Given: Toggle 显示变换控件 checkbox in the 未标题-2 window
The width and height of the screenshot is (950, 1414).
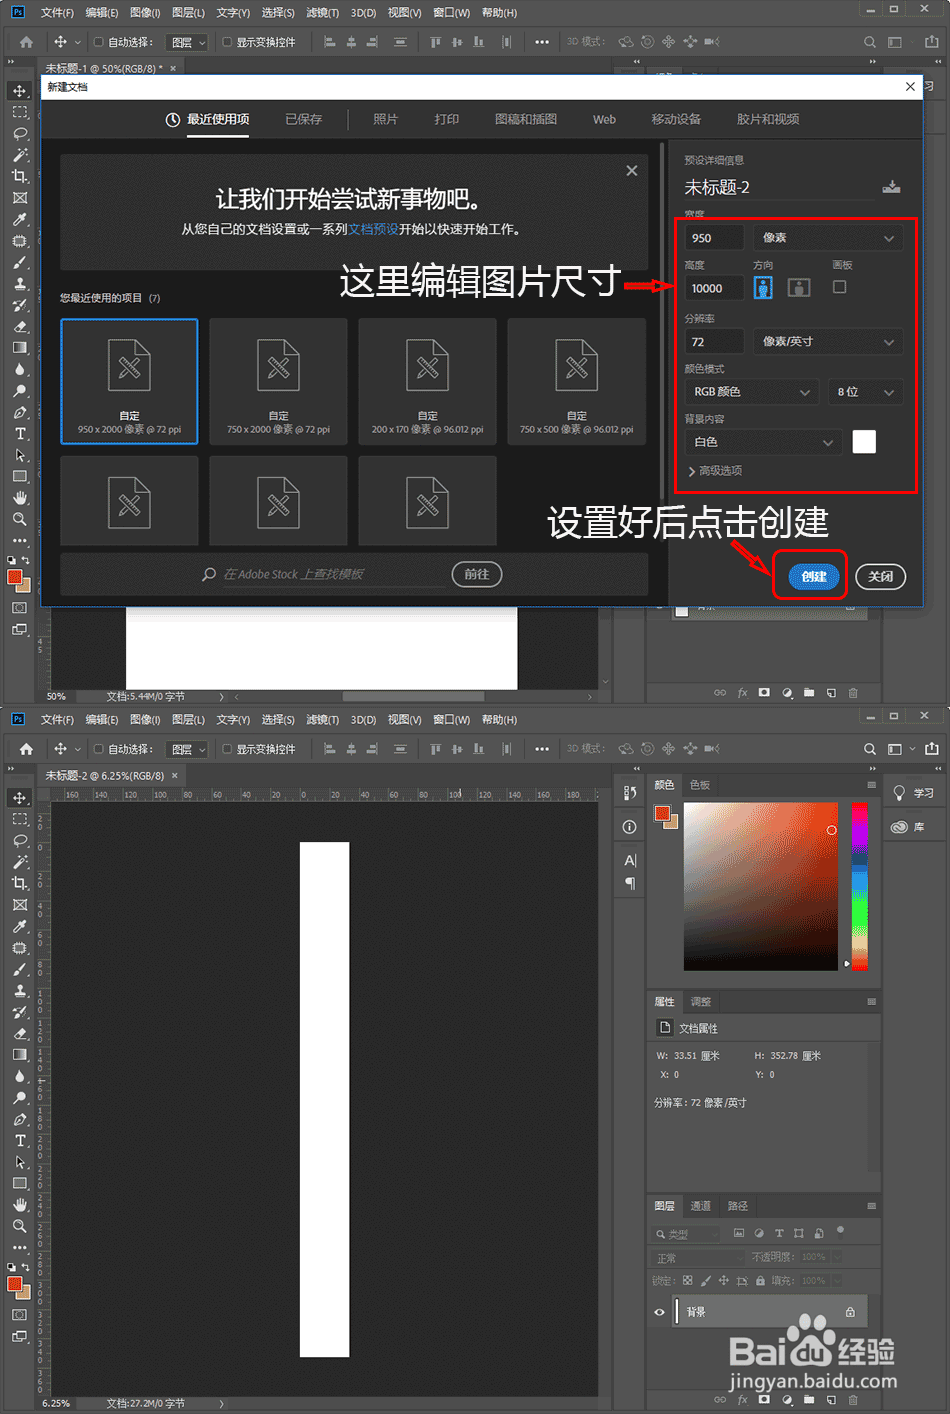Looking at the screenshot, I should [227, 749].
